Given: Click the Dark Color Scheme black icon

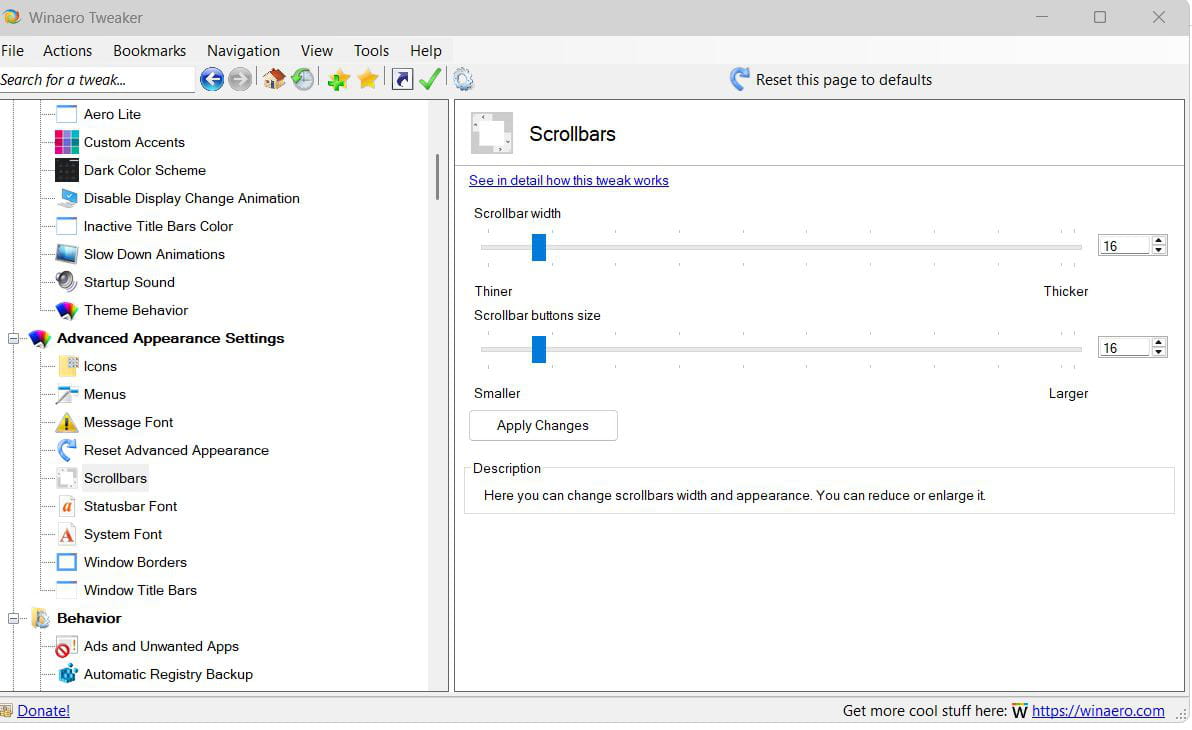Looking at the screenshot, I should (x=67, y=170).
